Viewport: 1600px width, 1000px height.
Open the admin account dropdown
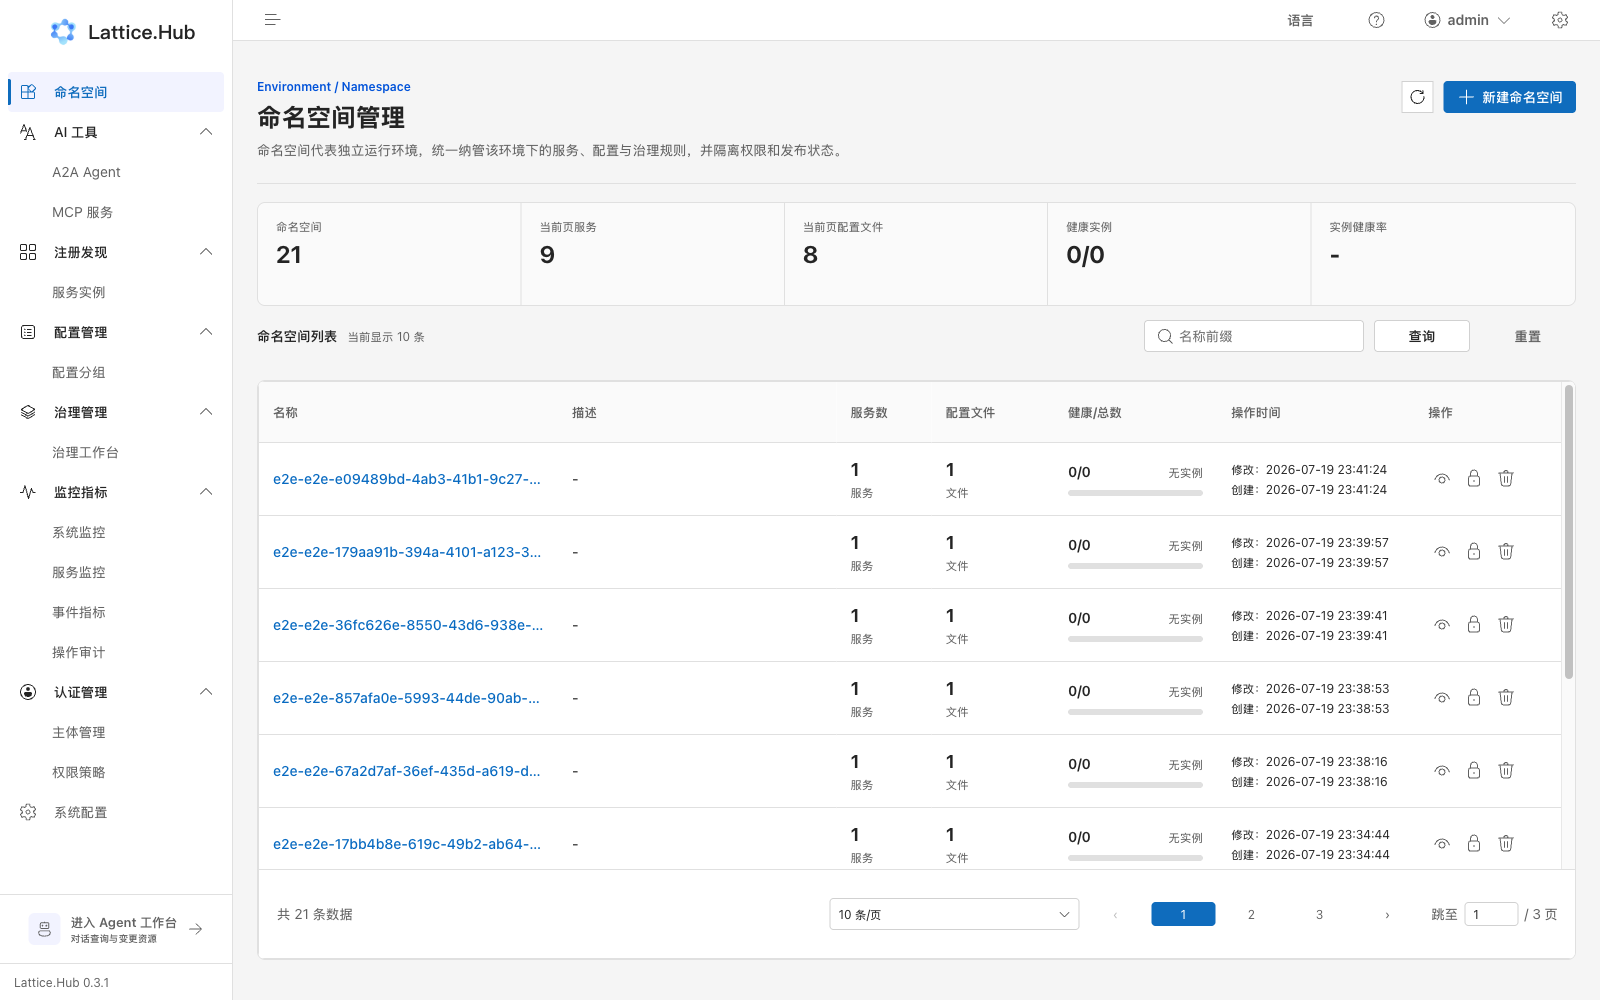click(1467, 20)
